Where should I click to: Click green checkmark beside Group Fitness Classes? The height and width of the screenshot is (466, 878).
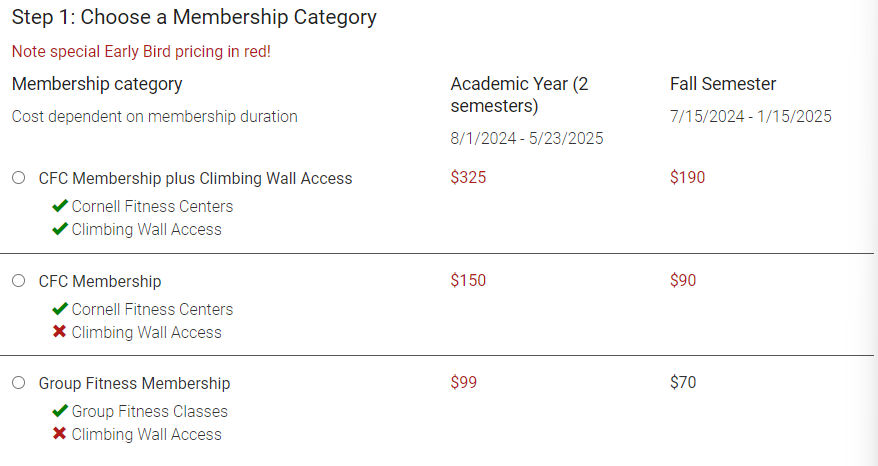pyautogui.click(x=60, y=411)
